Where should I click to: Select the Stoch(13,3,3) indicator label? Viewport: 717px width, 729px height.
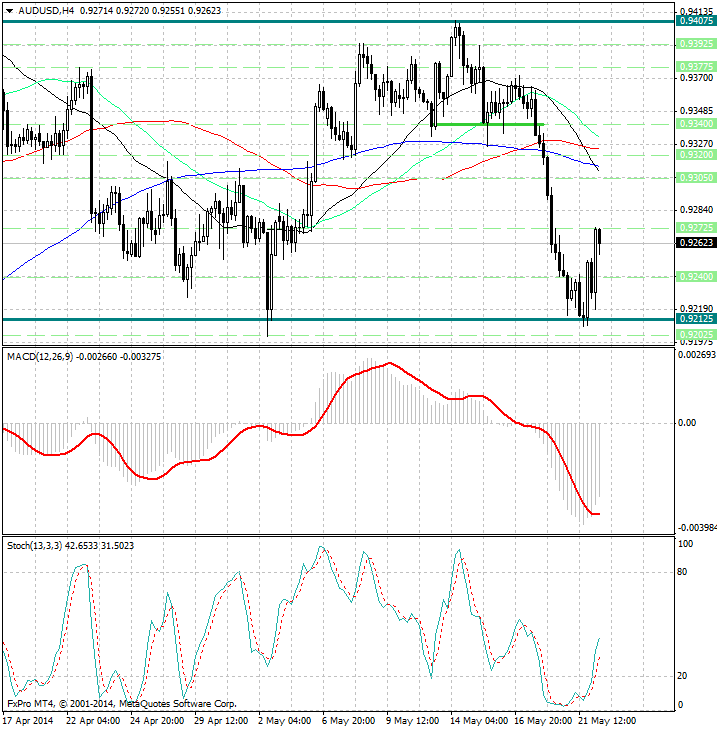(x=34, y=545)
